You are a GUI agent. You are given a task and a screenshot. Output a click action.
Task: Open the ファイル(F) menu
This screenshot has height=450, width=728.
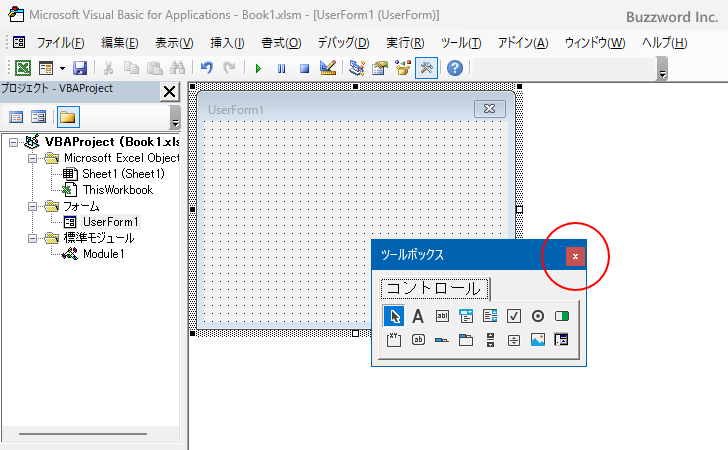[60, 43]
